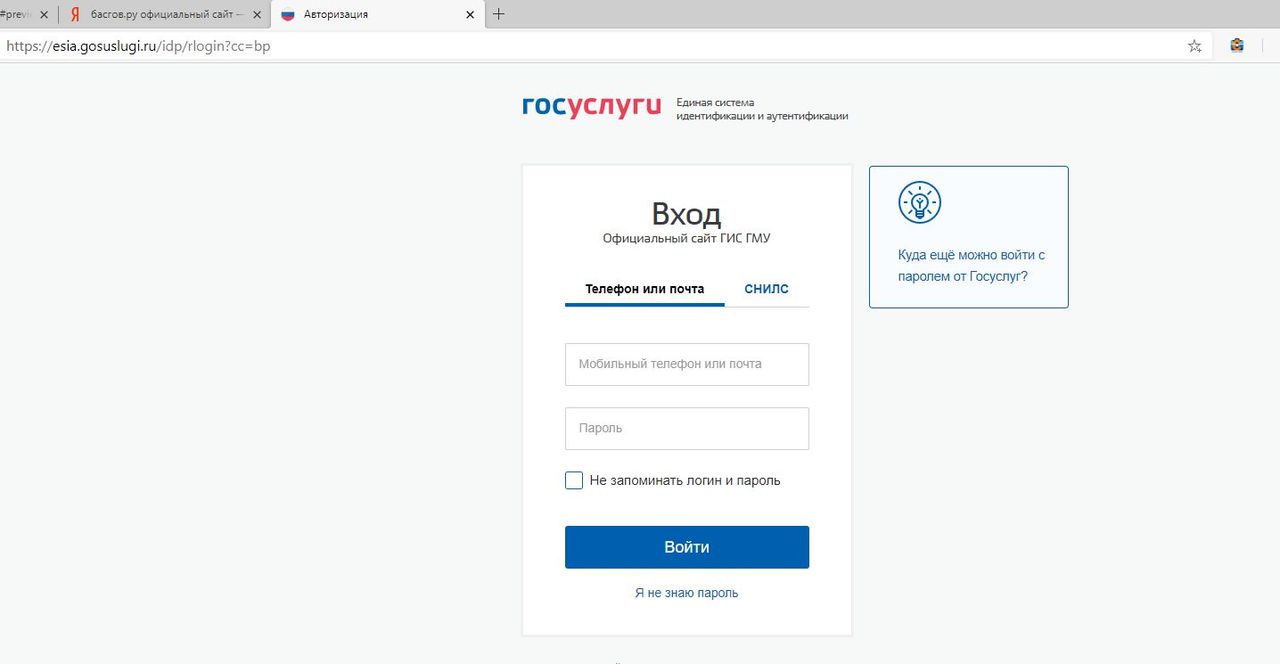1280x664 pixels.
Task: Select the Телефон или почта login tab
Action: point(645,289)
